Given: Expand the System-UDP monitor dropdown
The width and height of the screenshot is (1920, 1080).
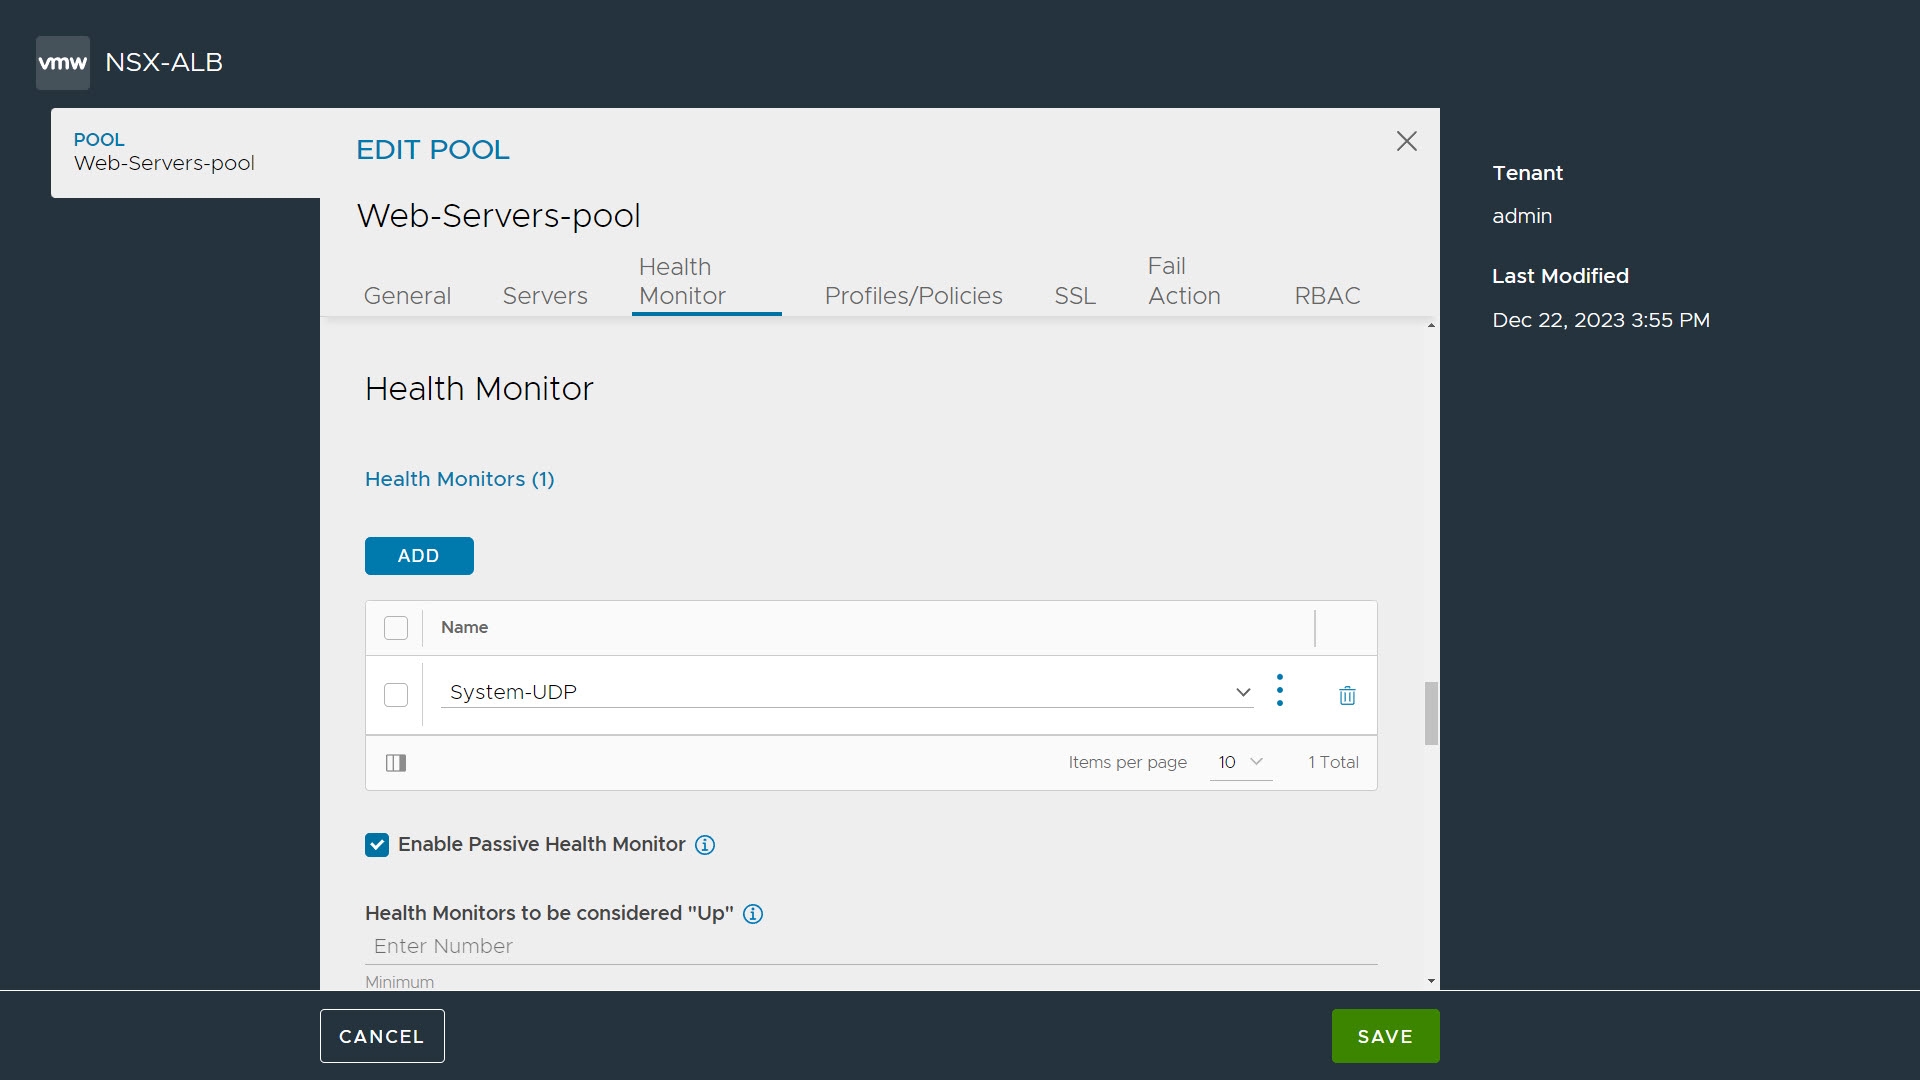Looking at the screenshot, I should 1243,692.
